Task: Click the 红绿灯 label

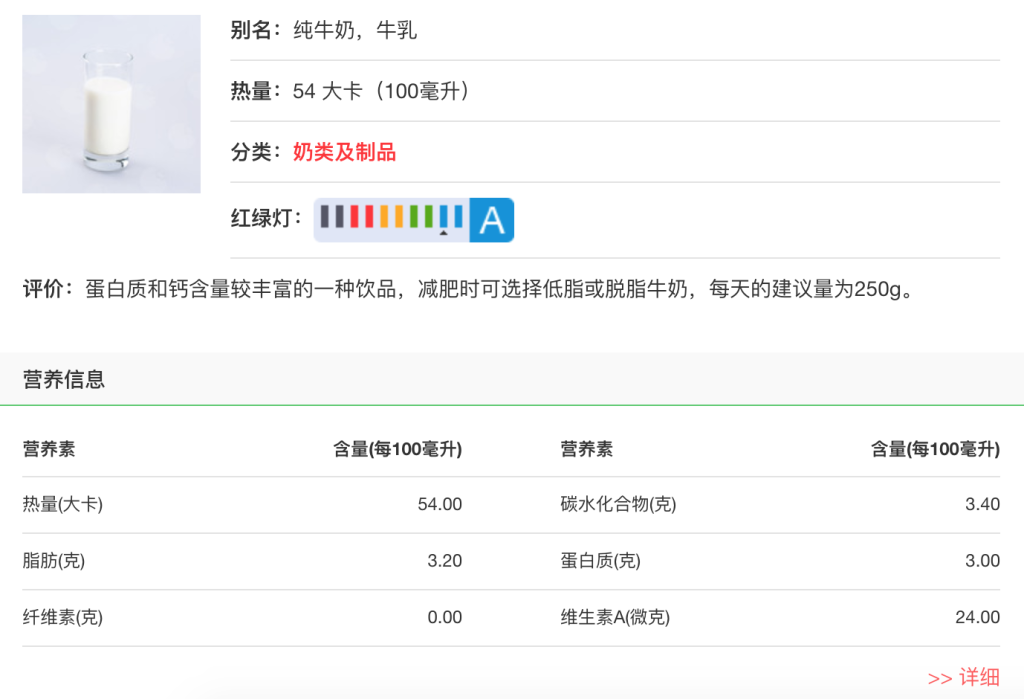Action: tap(266, 218)
